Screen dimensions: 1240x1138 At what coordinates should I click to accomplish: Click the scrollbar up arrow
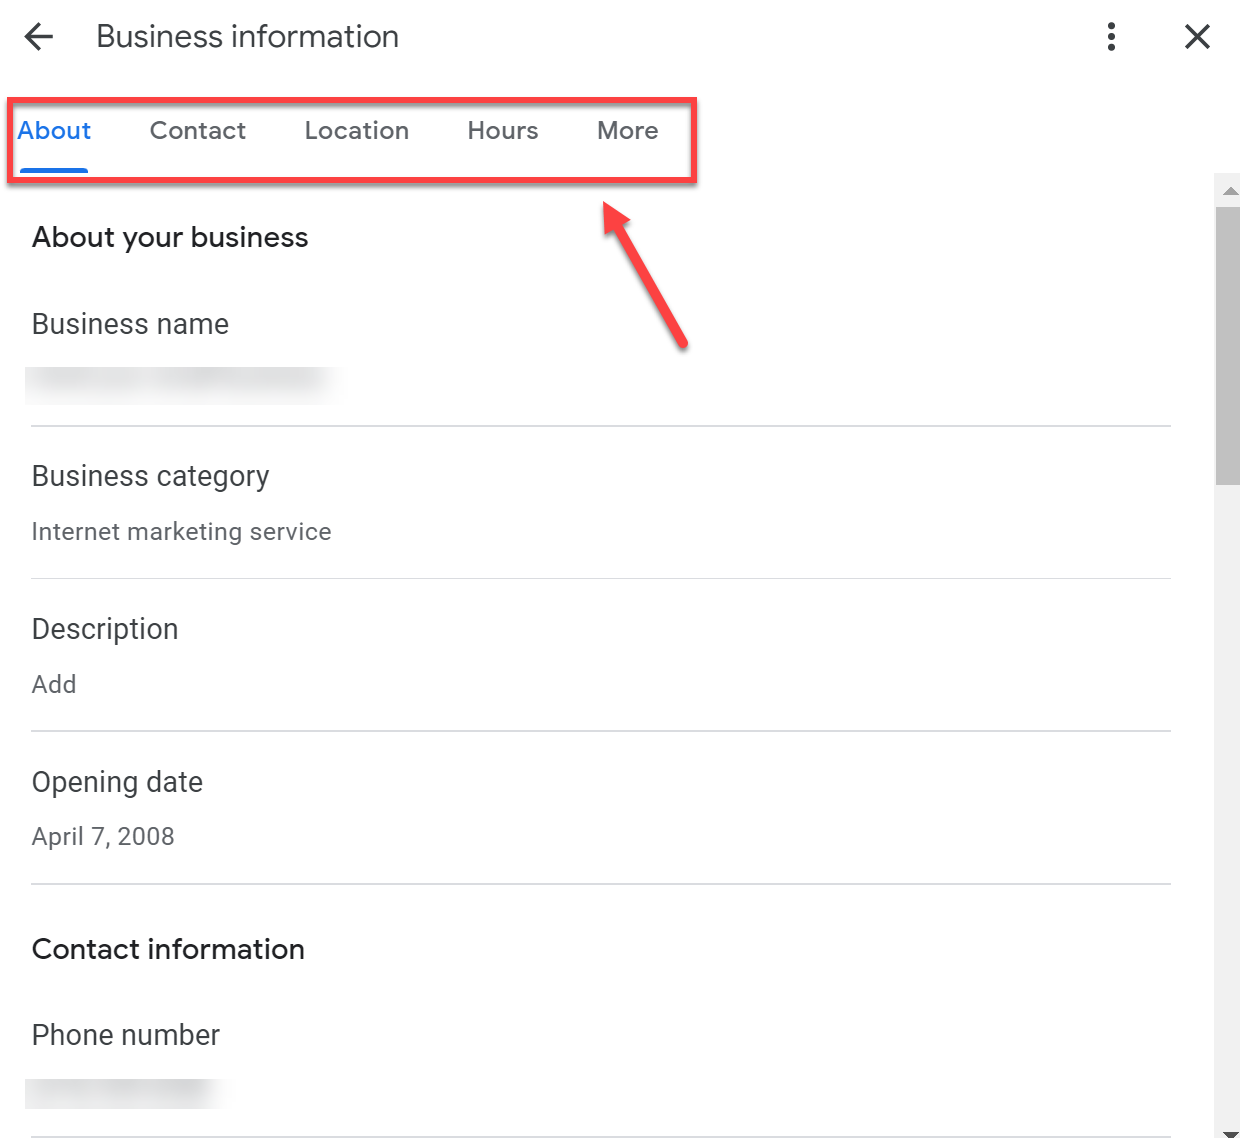click(x=1230, y=190)
